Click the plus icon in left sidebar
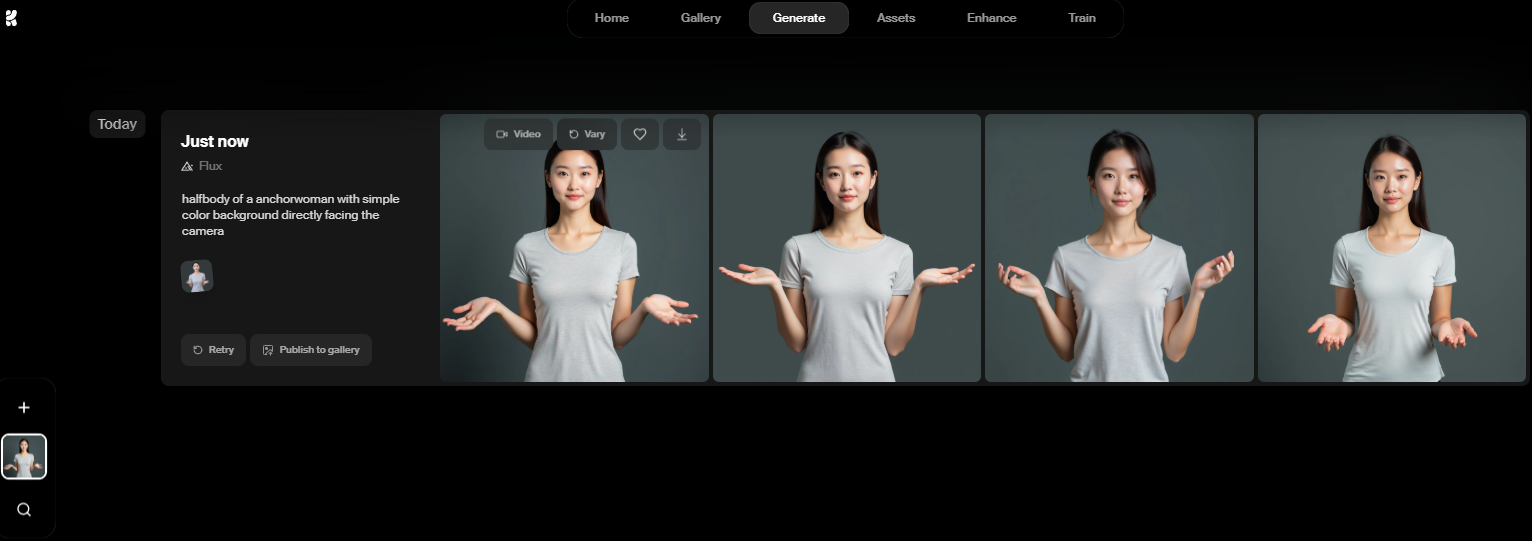 pyautogui.click(x=24, y=408)
